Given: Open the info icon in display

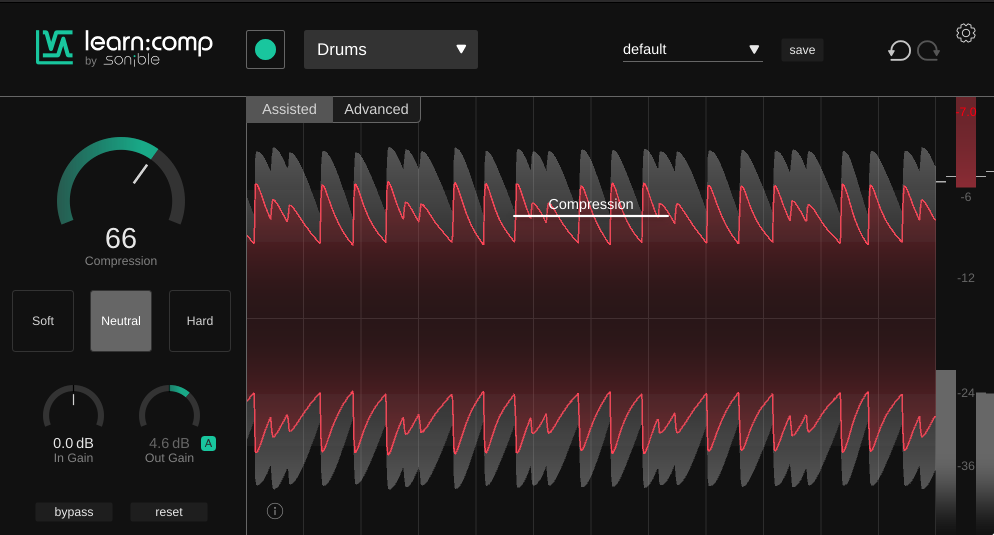Looking at the screenshot, I should (275, 511).
